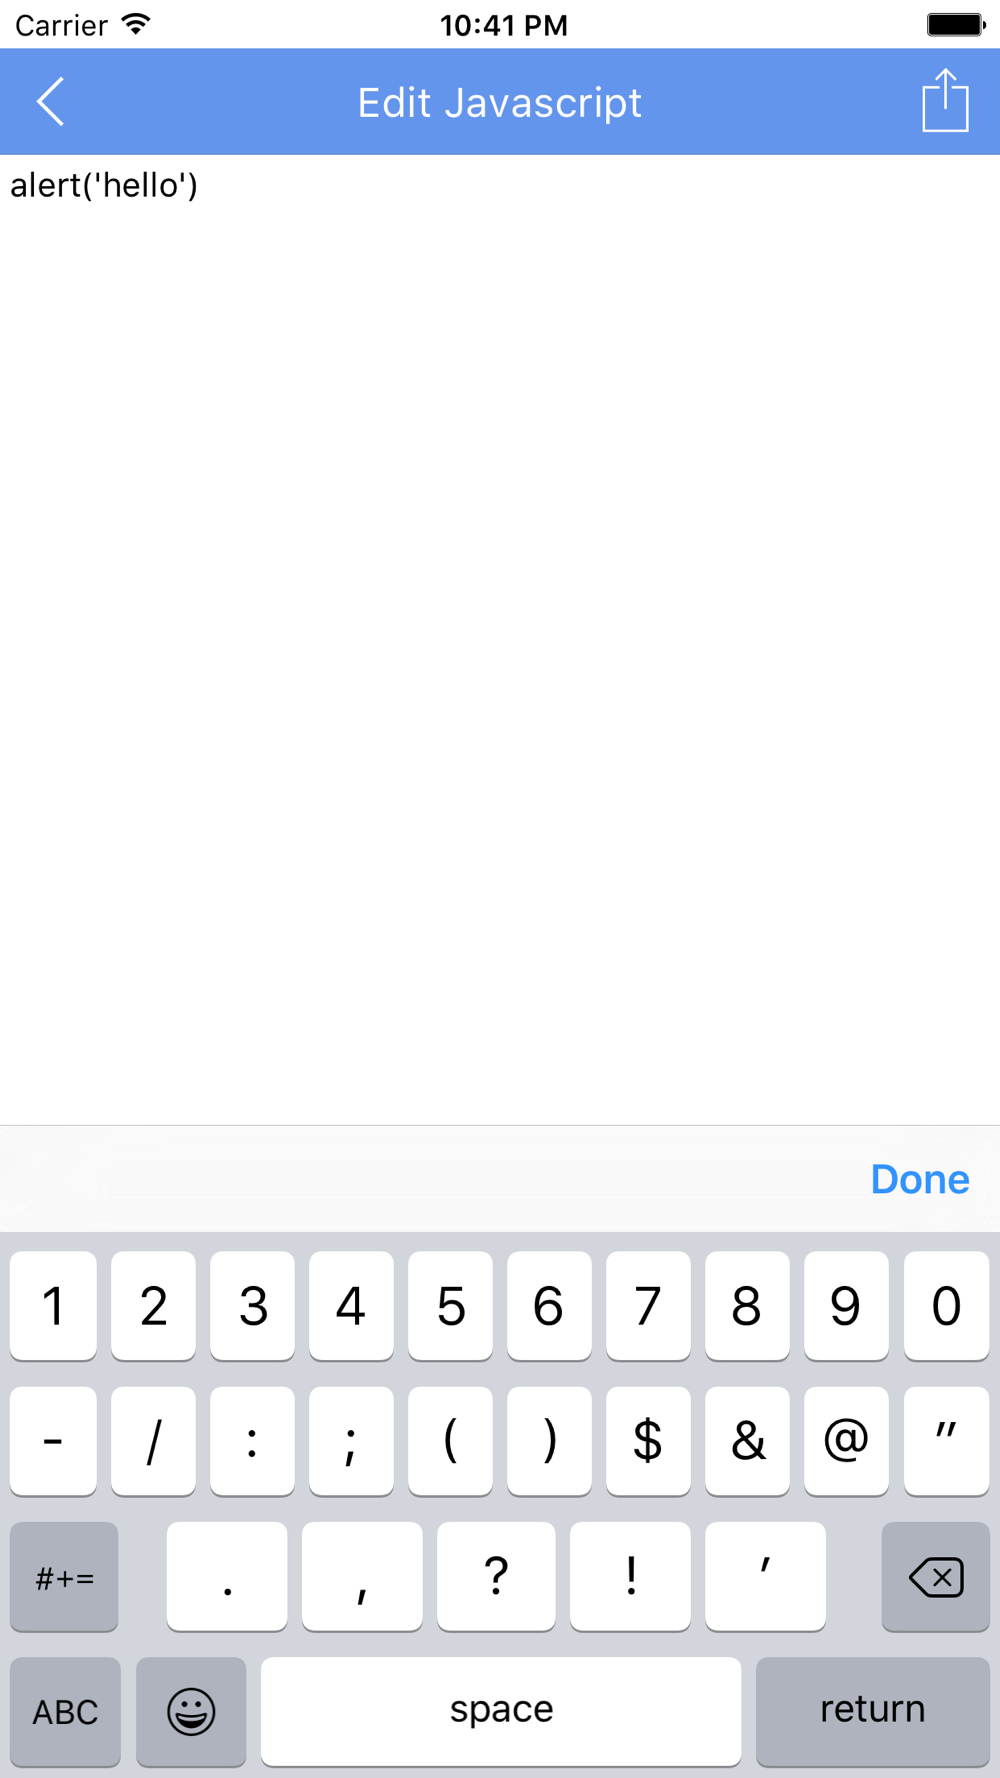Tap the forward slash key
The width and height of the screenshot is (1000, 1778).
(x=153, y=1441)
